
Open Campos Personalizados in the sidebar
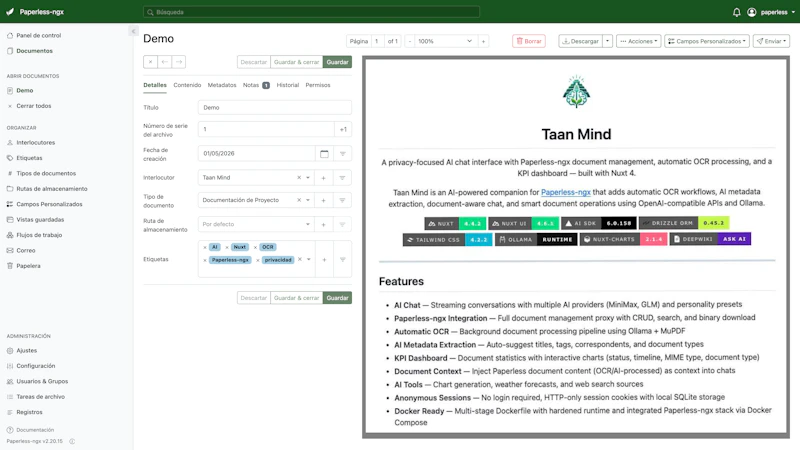(x=44, y=204)
